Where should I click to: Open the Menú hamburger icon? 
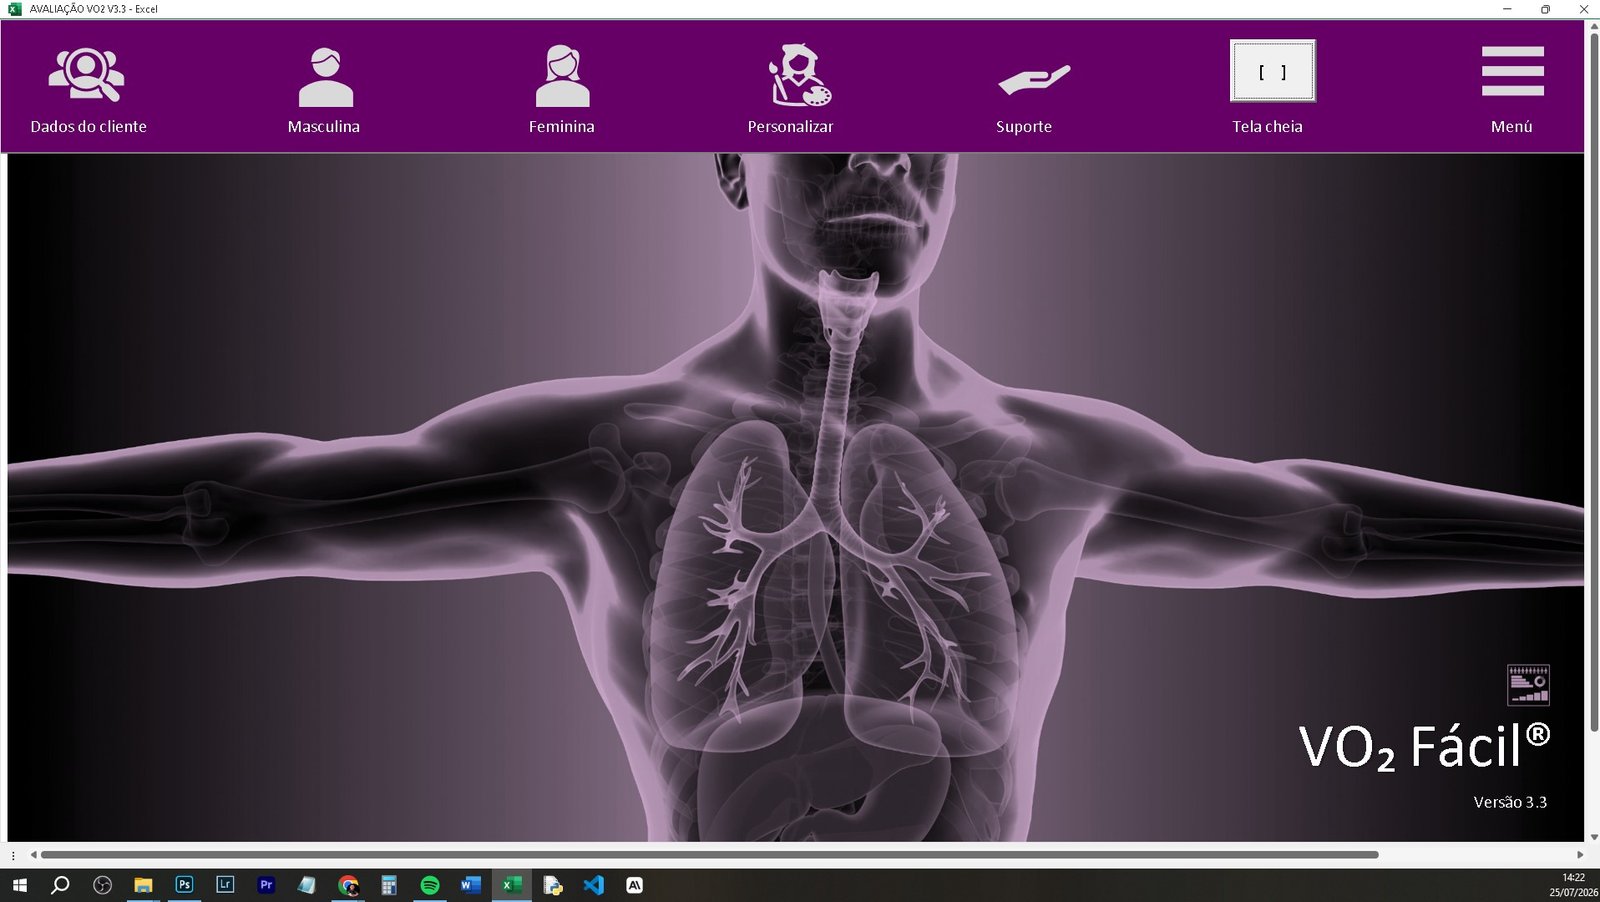[x=1512, y=71]
